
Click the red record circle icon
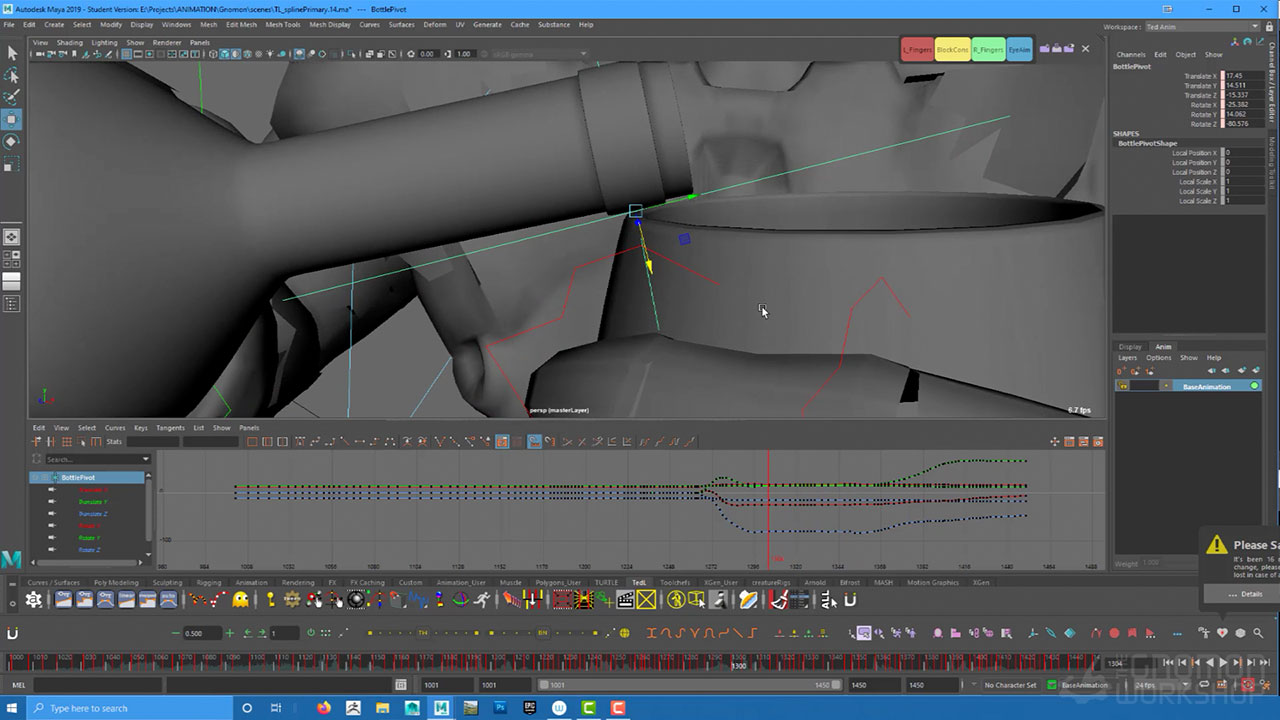pos(1114,633)
